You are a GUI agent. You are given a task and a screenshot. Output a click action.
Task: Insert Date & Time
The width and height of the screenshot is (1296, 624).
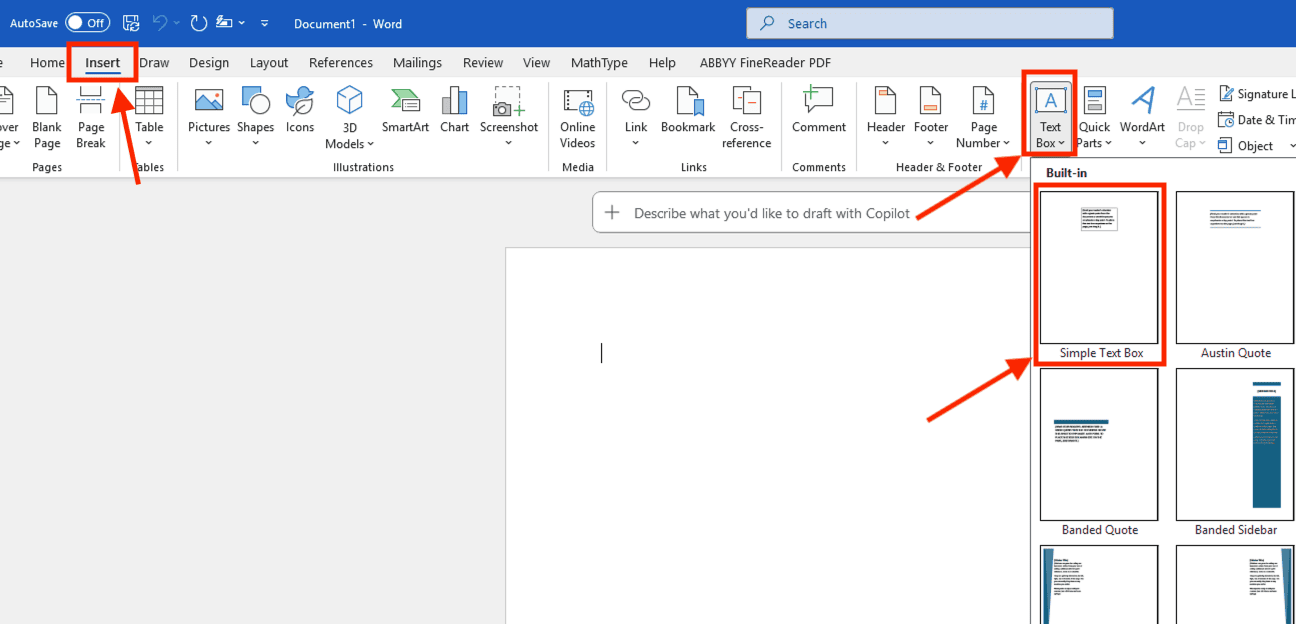1257,118
